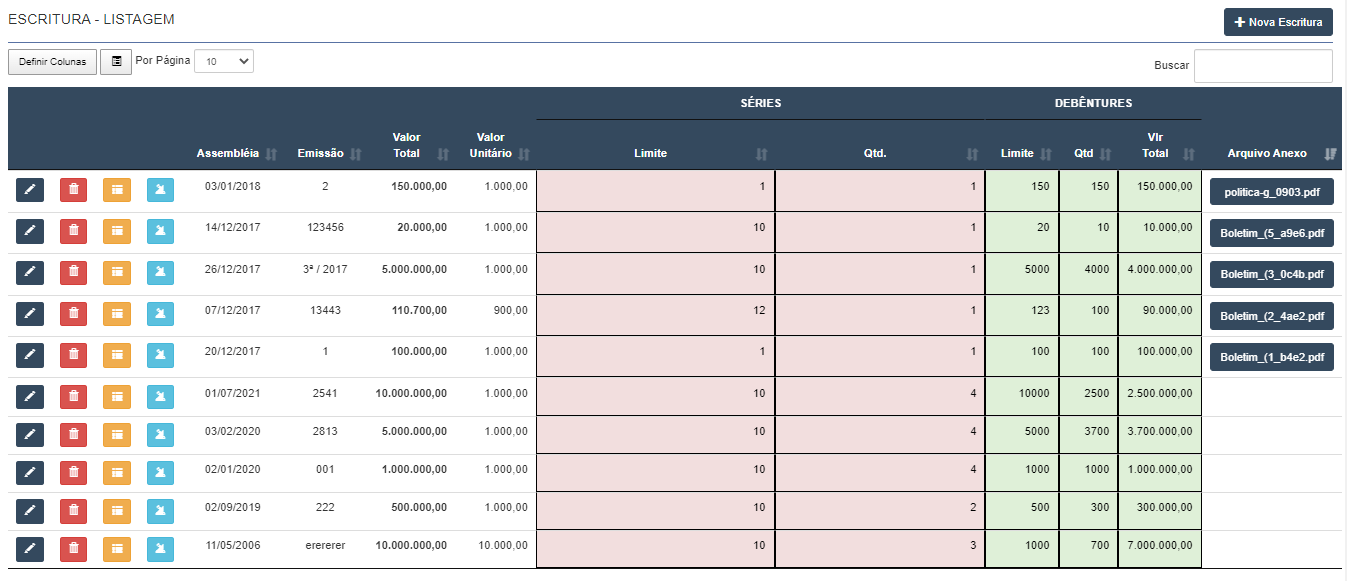The width and height of the screenshot is (1347, 581).
Task: Delete the row dated 20/12/2017
Action: pyautogui.click(x=73, y=354)
